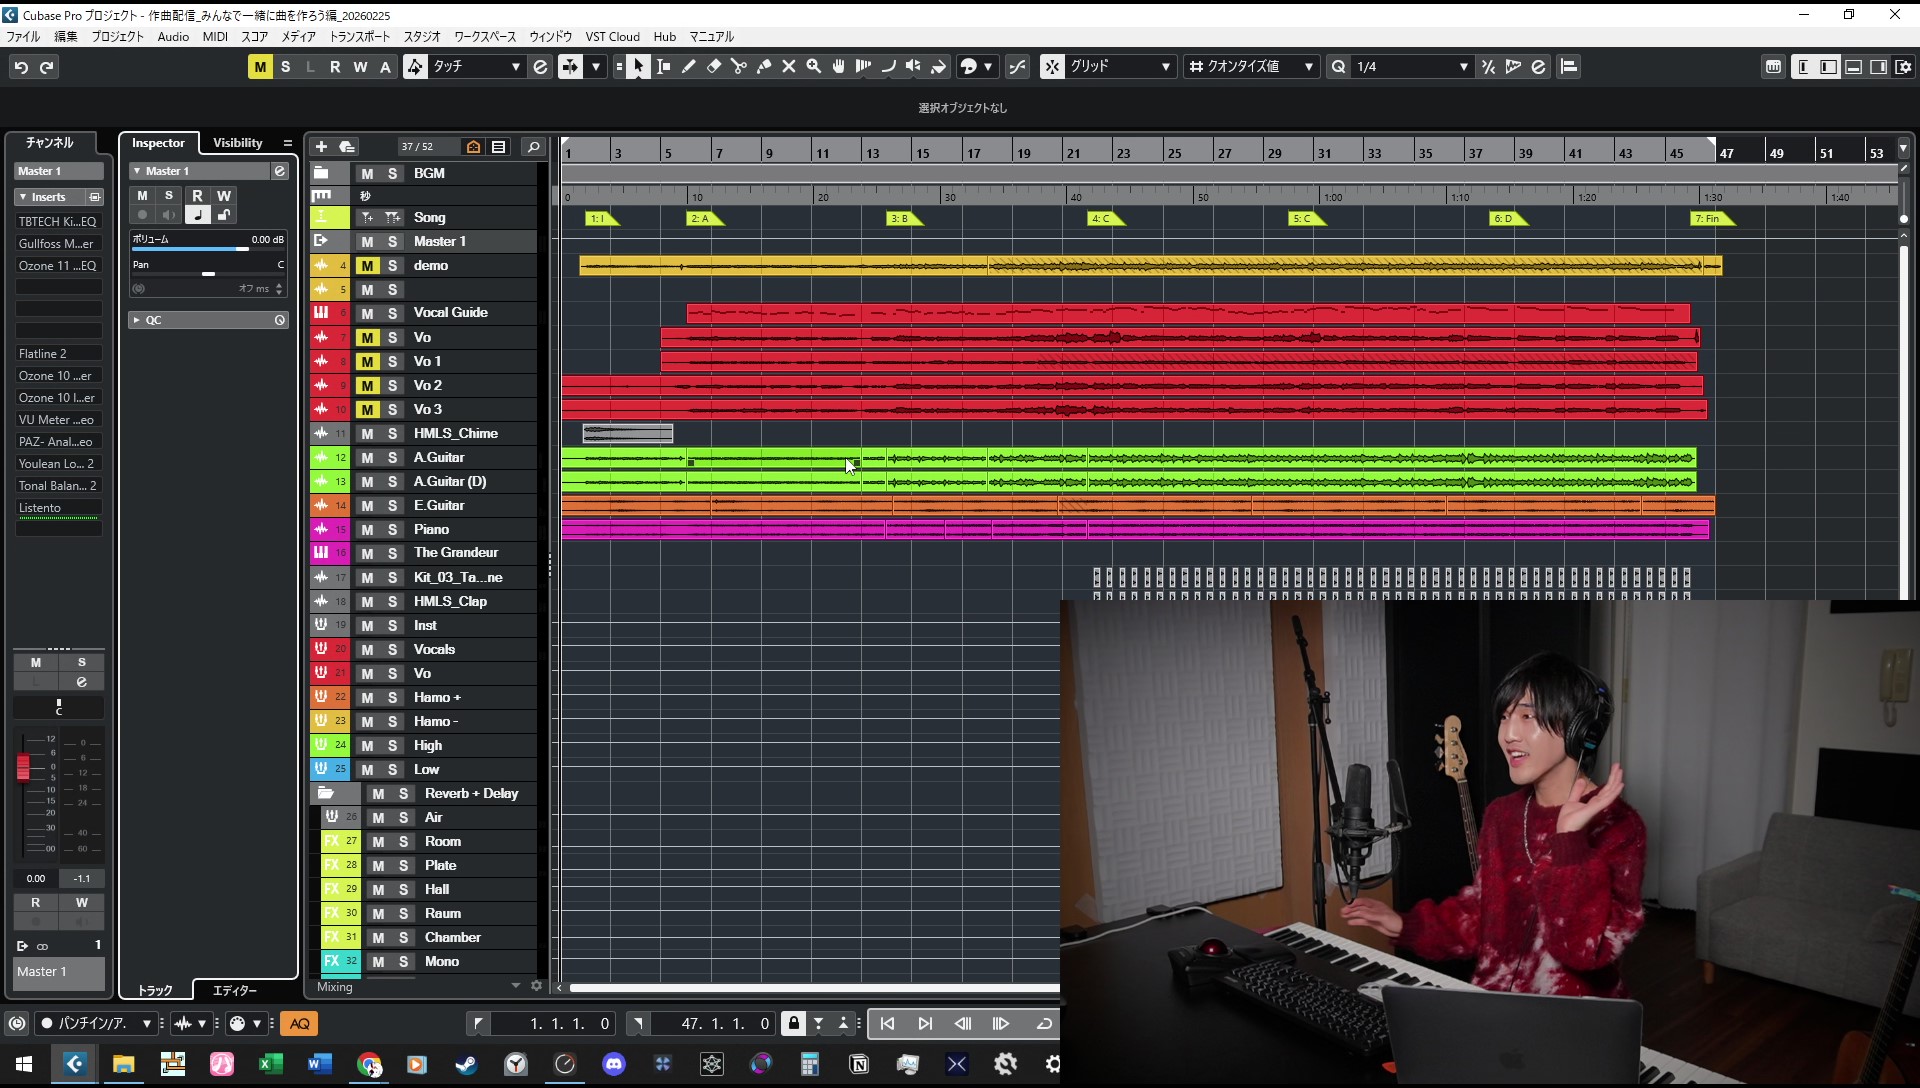Select the Mute X tool
Screen dimensions: 1920x1088
(x=788, y=67)
